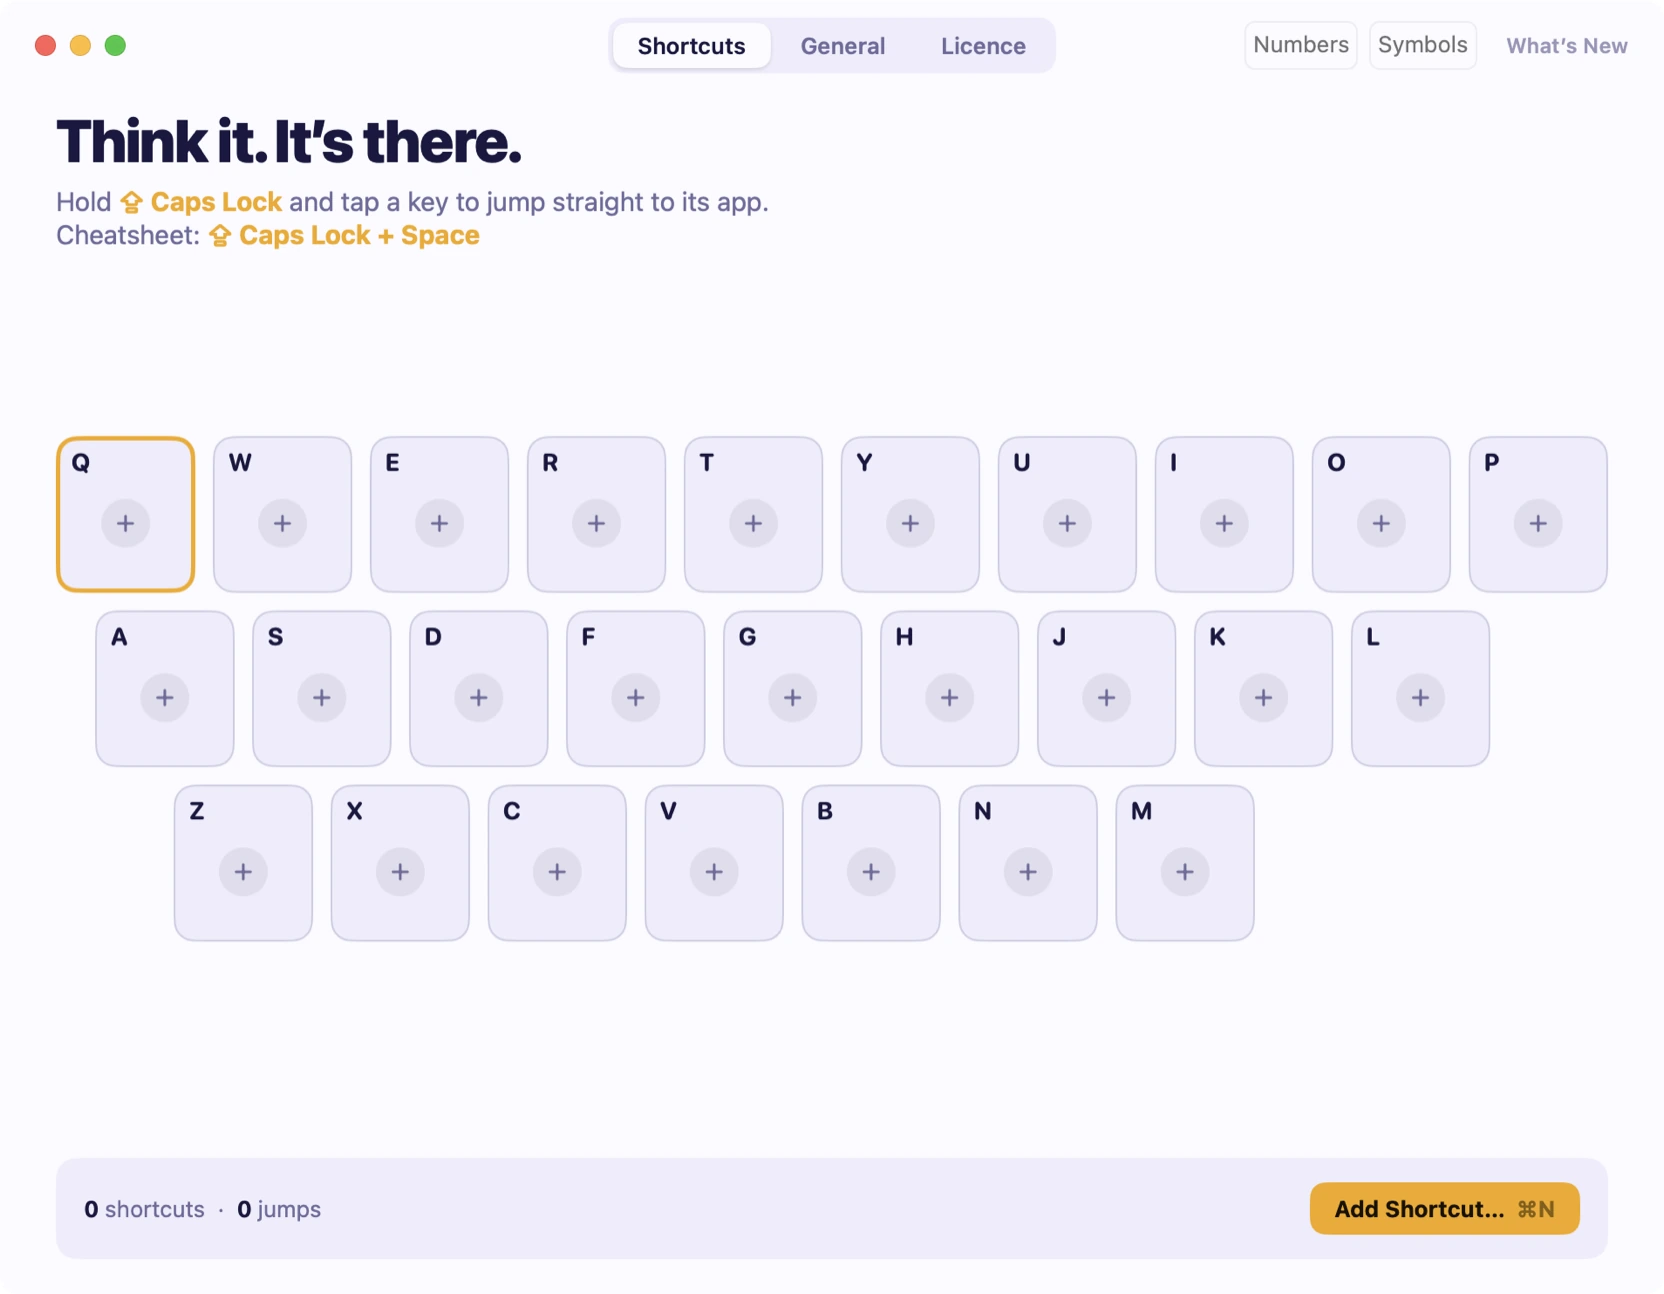Image resolution: width=1664 pixels, height=1294 pixels.
Task: Assign a shortcut to the N key
Action: click(1028, 872)
